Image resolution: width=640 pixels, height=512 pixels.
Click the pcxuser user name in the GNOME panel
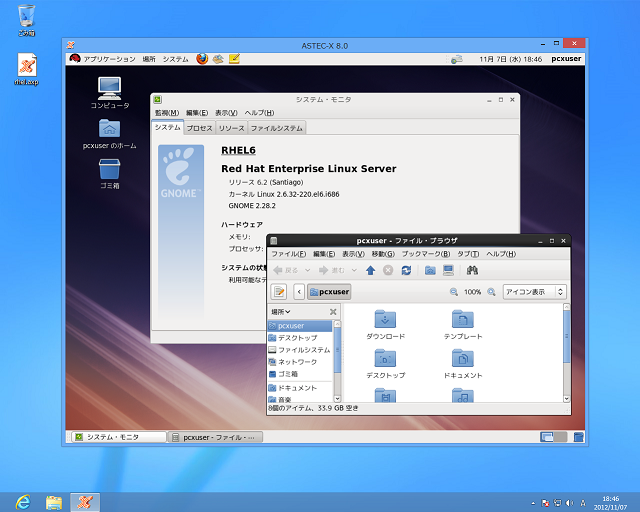[566, 59]
